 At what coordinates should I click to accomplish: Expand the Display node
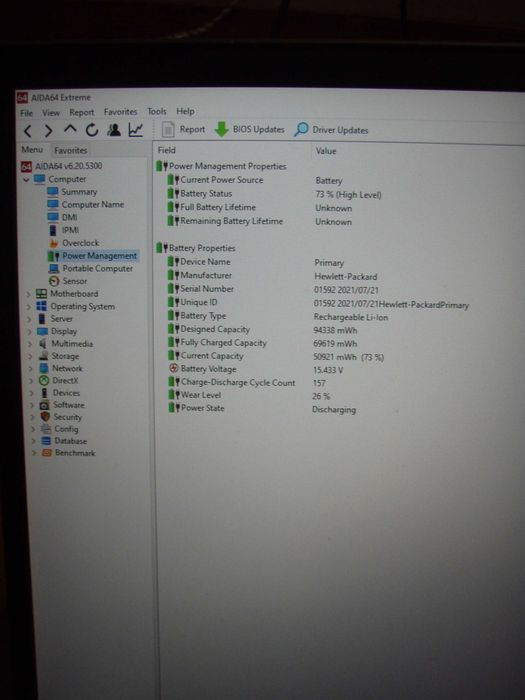pos(30,332)
